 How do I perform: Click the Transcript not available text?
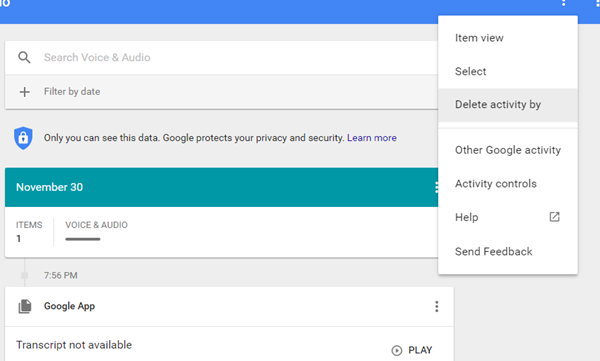pos(74,345)
